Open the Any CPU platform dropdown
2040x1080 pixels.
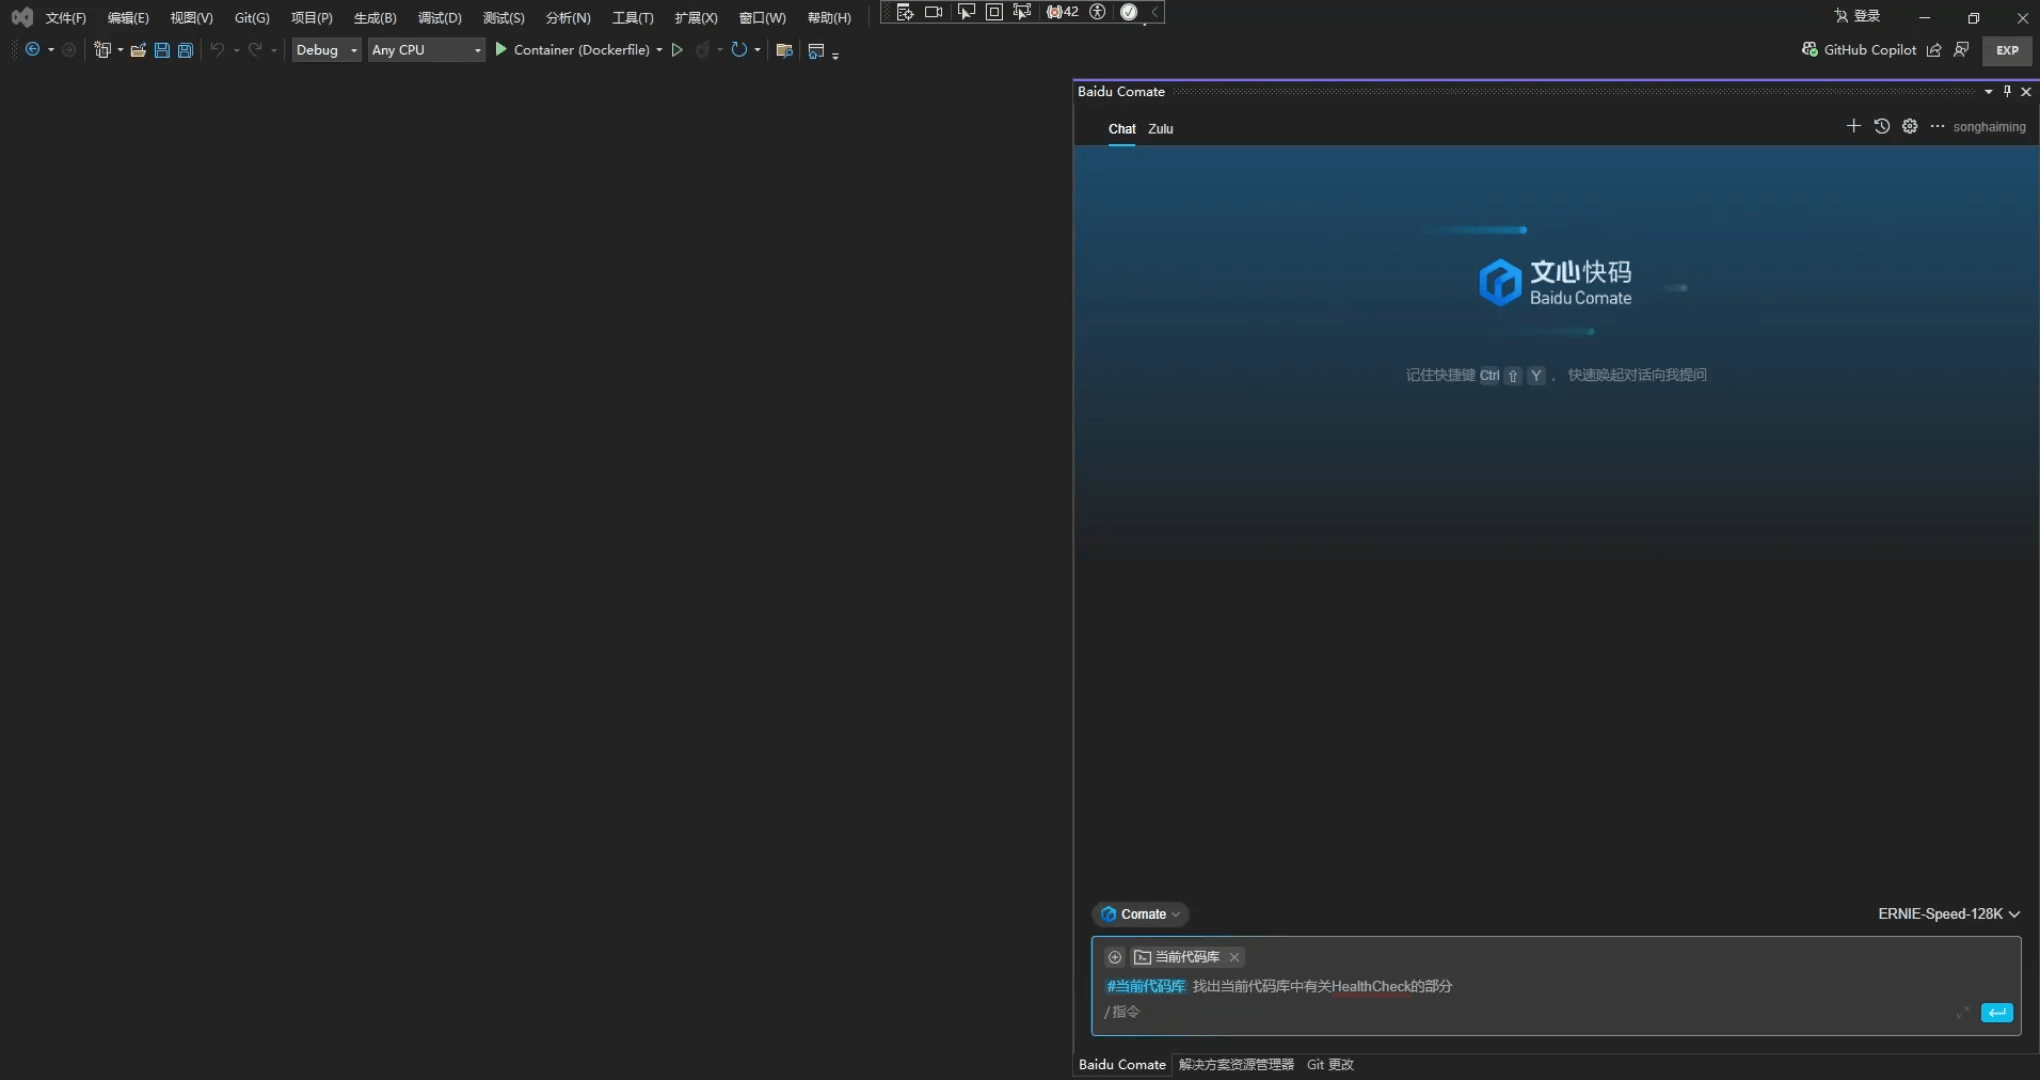(x=426, y=50)
